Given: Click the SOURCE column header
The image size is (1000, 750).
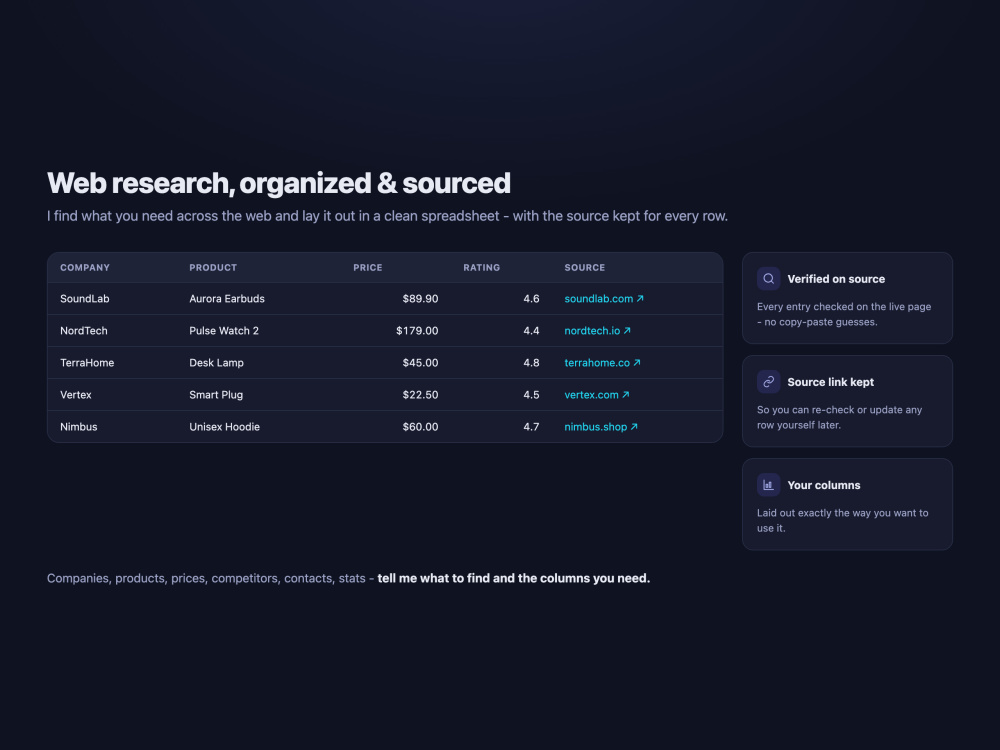Looking at the screenshot, I should [585, 268].
